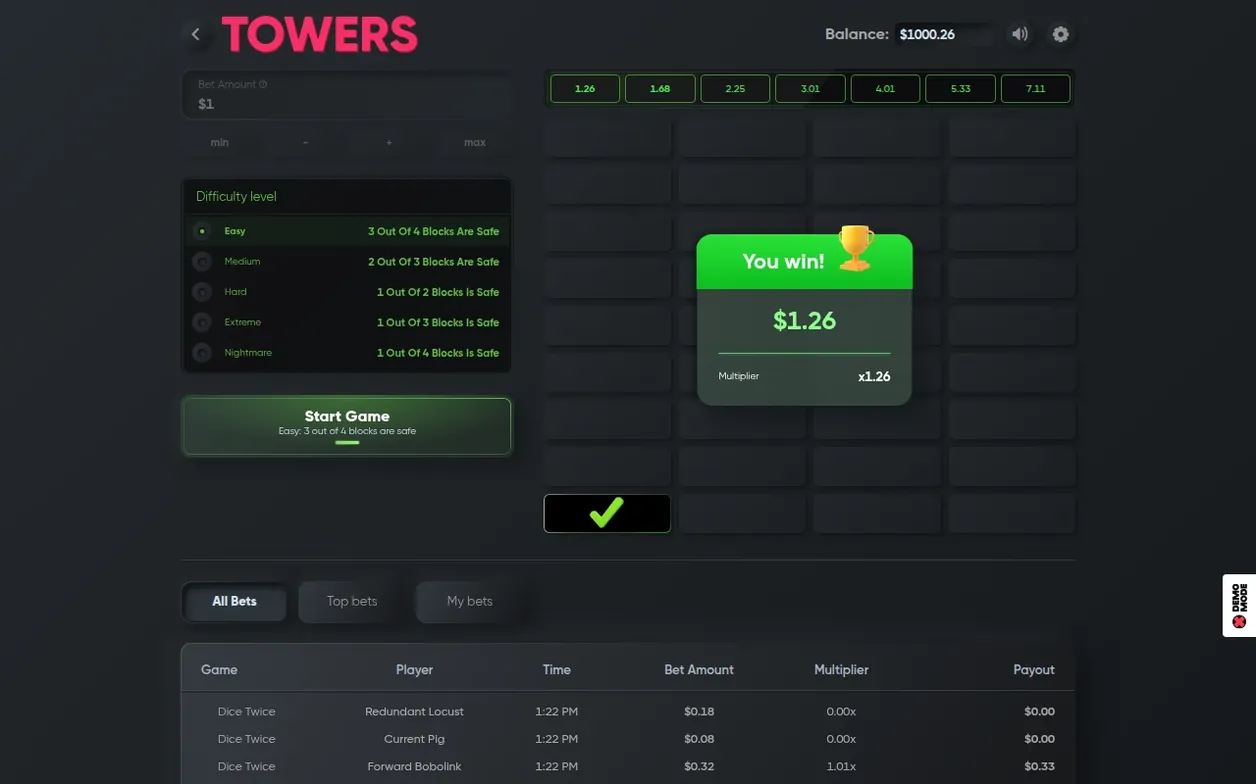The image size is (1256, 784).
Task: Select the Nightmare difficulty radio button
Action: tap(202, 353)
